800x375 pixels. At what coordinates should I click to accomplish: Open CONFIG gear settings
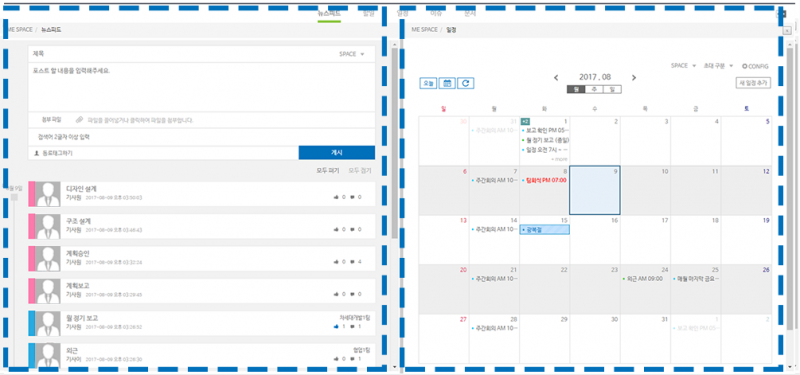(x=755, y=66)
